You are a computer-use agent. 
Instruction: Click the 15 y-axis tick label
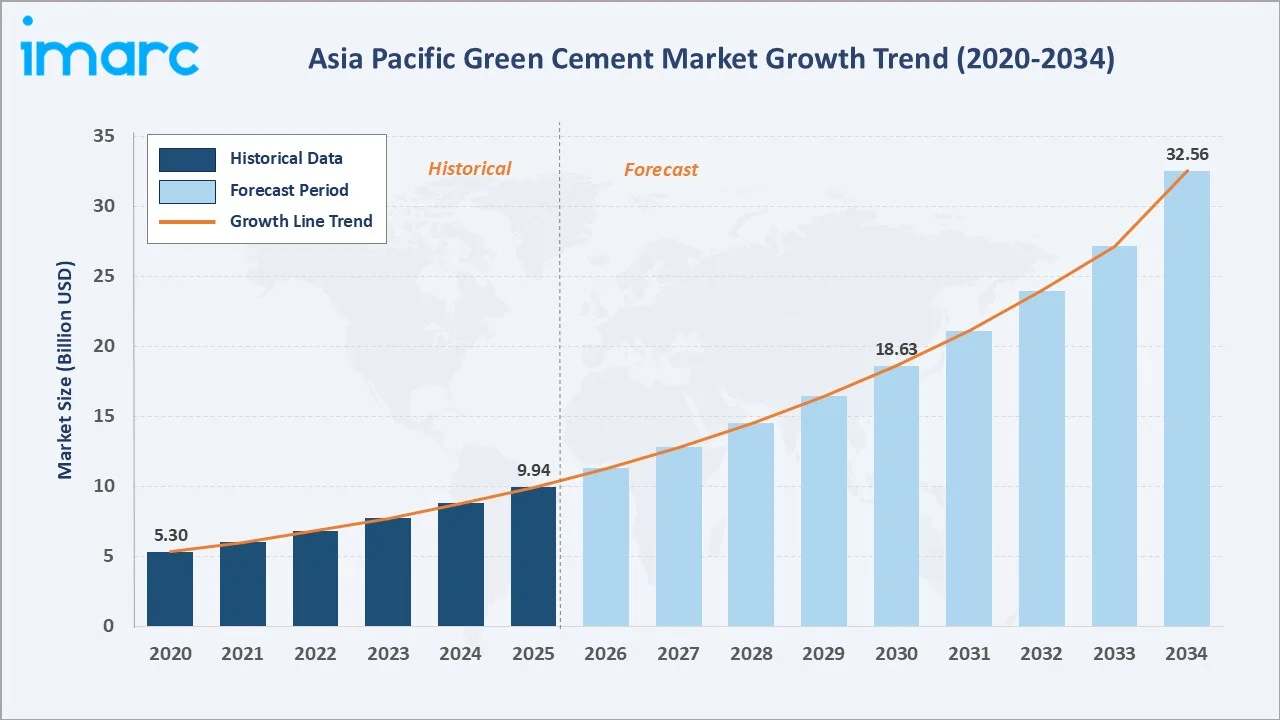click(x=104, y=416)
